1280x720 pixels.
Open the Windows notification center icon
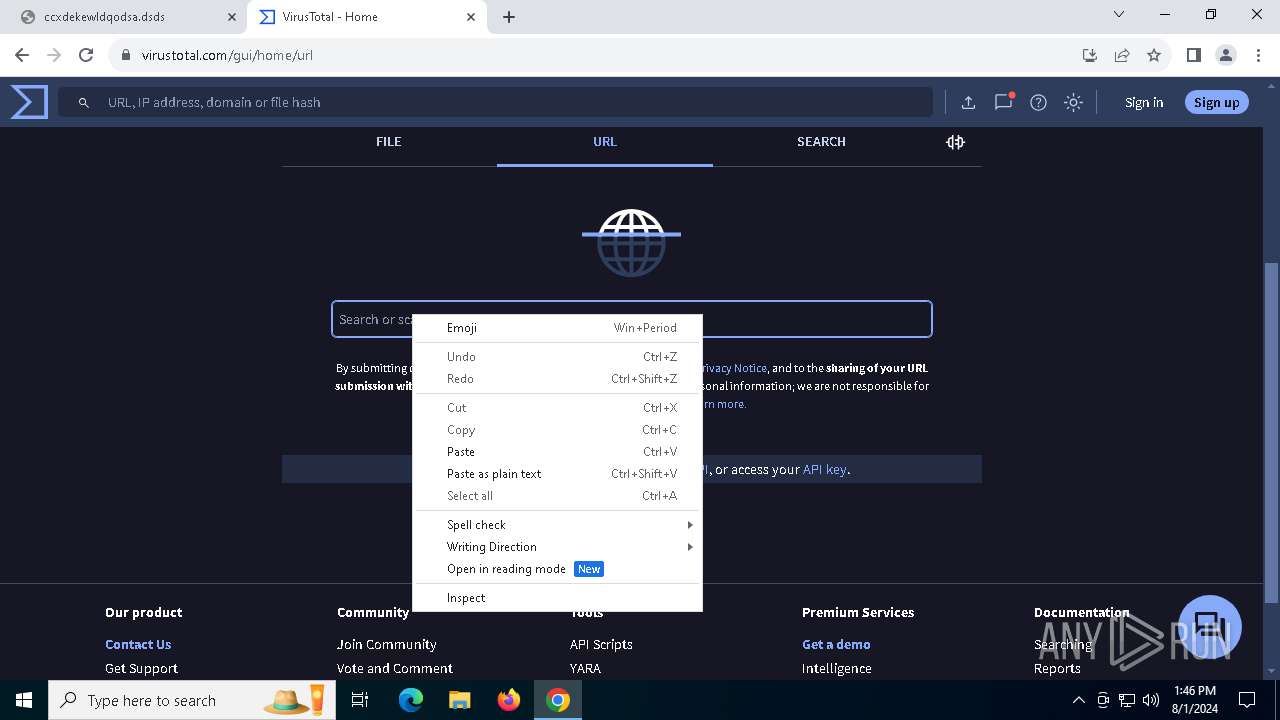1247,700
